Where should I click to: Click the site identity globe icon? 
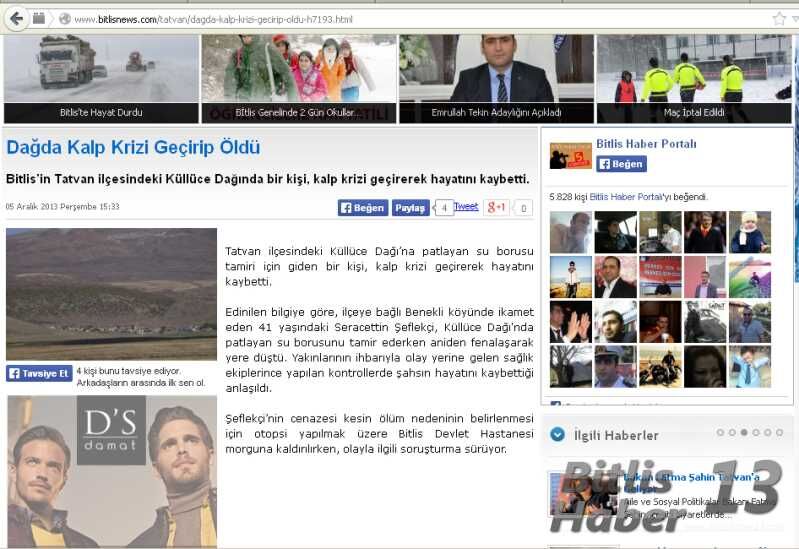coord(64,19)
